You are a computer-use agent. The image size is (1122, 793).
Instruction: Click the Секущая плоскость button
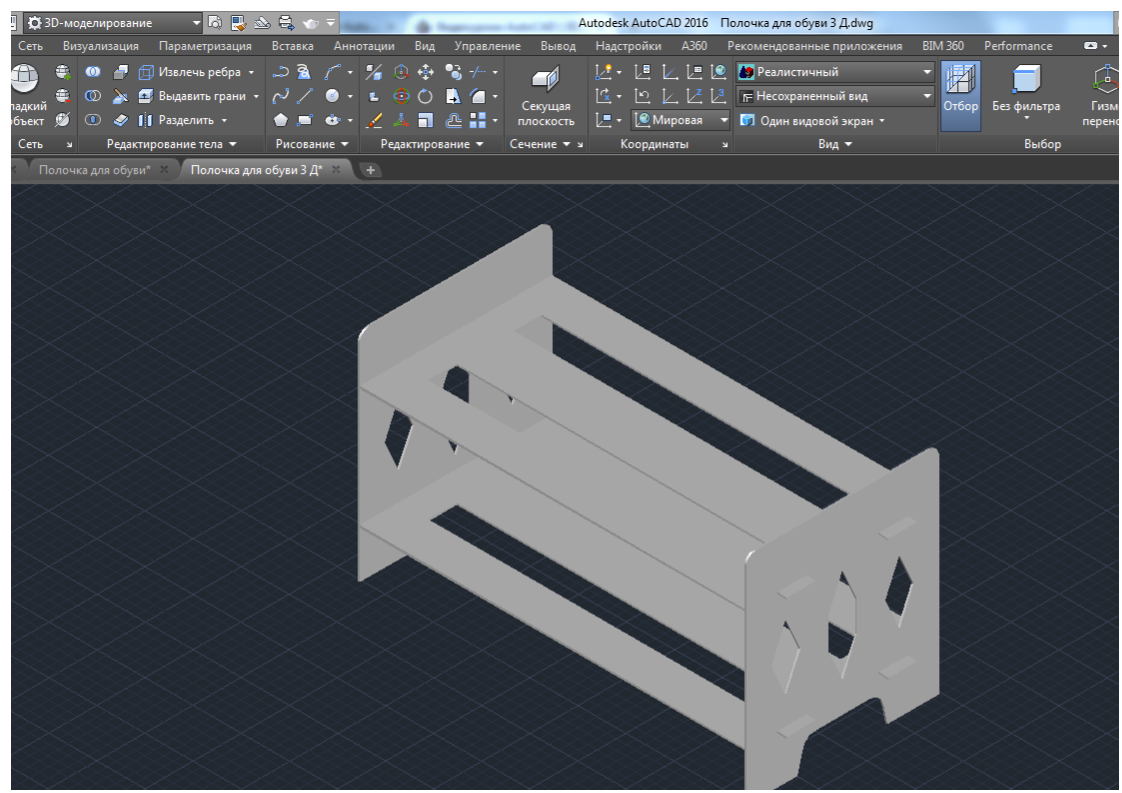click(x=546, y=96)
